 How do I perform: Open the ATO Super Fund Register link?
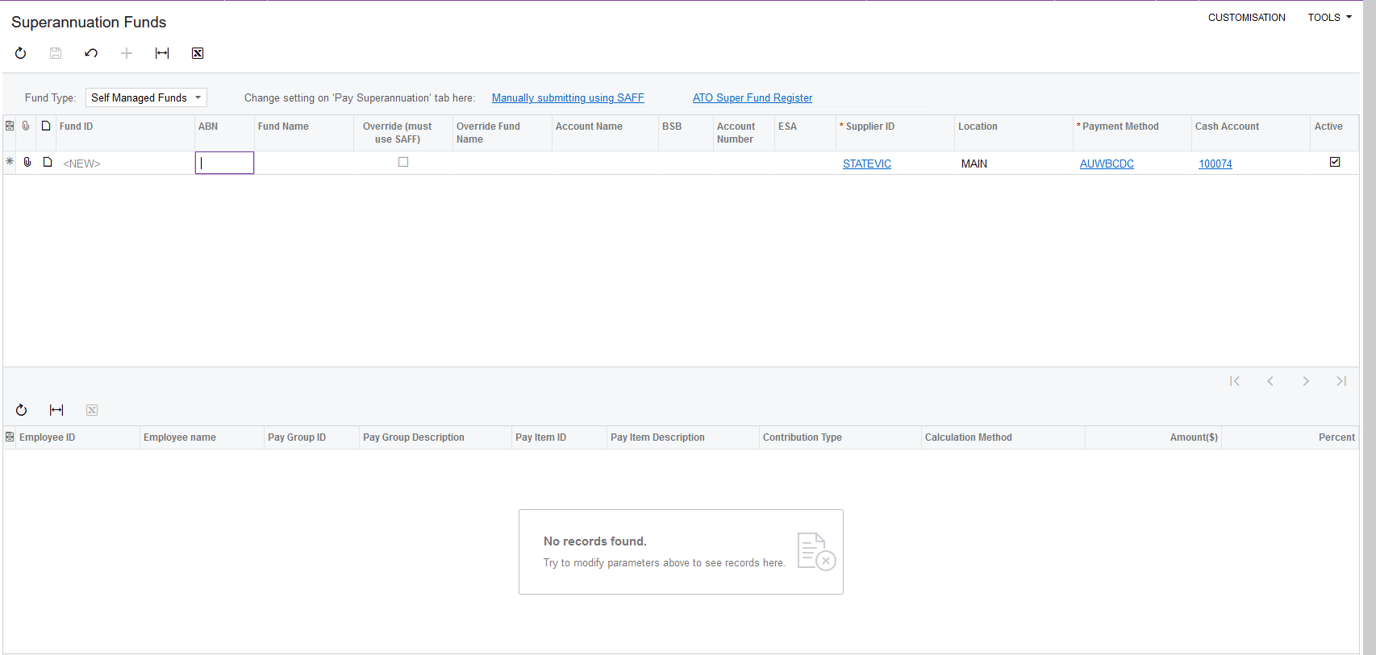(x=752, y=98)
